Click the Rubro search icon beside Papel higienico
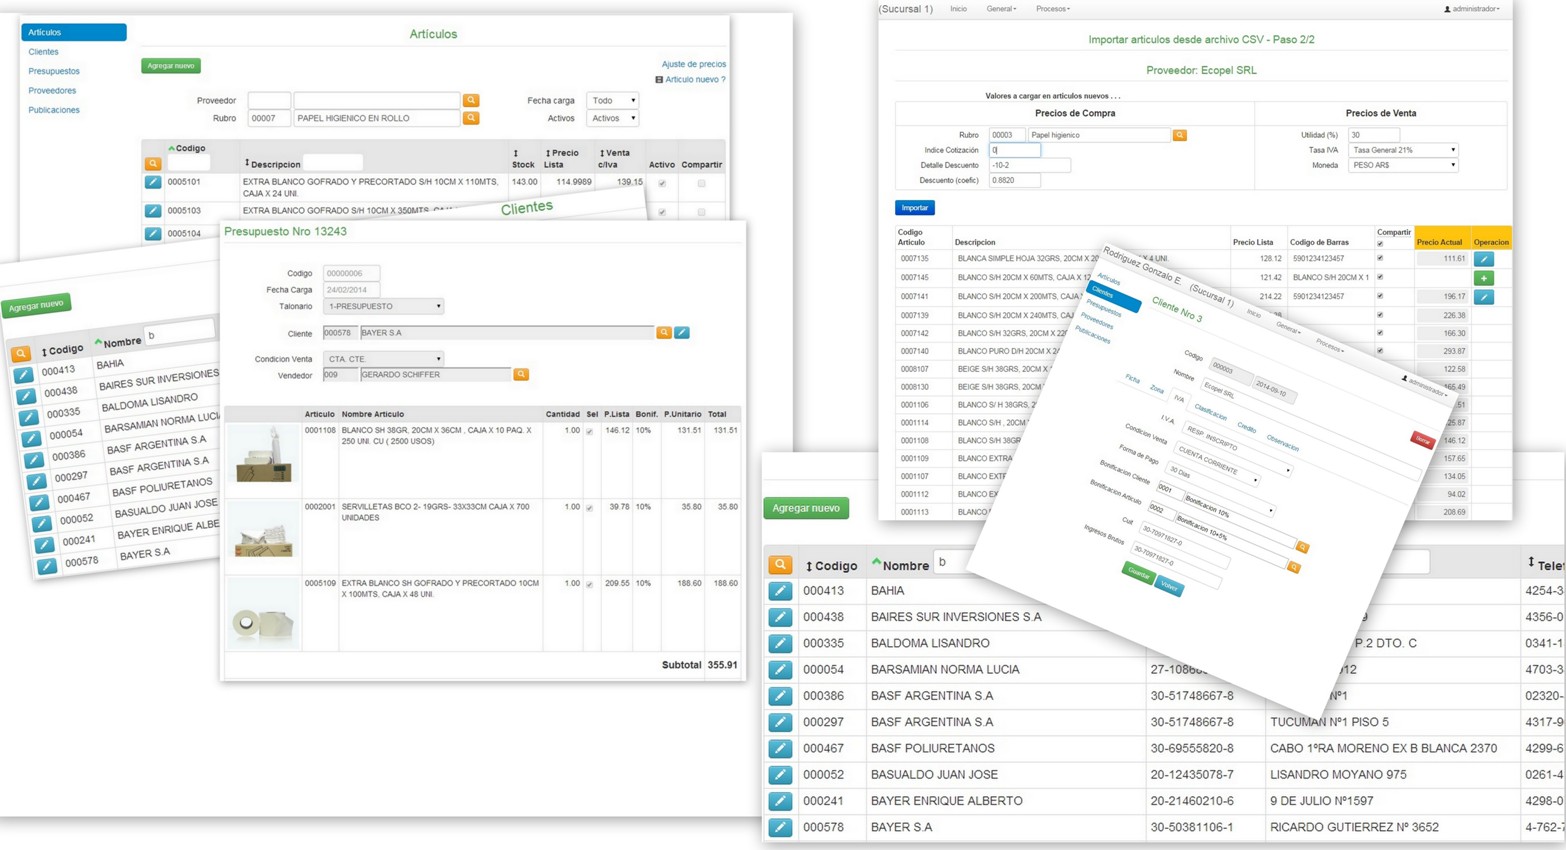Viewport: 1566px width, 850px height. click(1180, 135)
